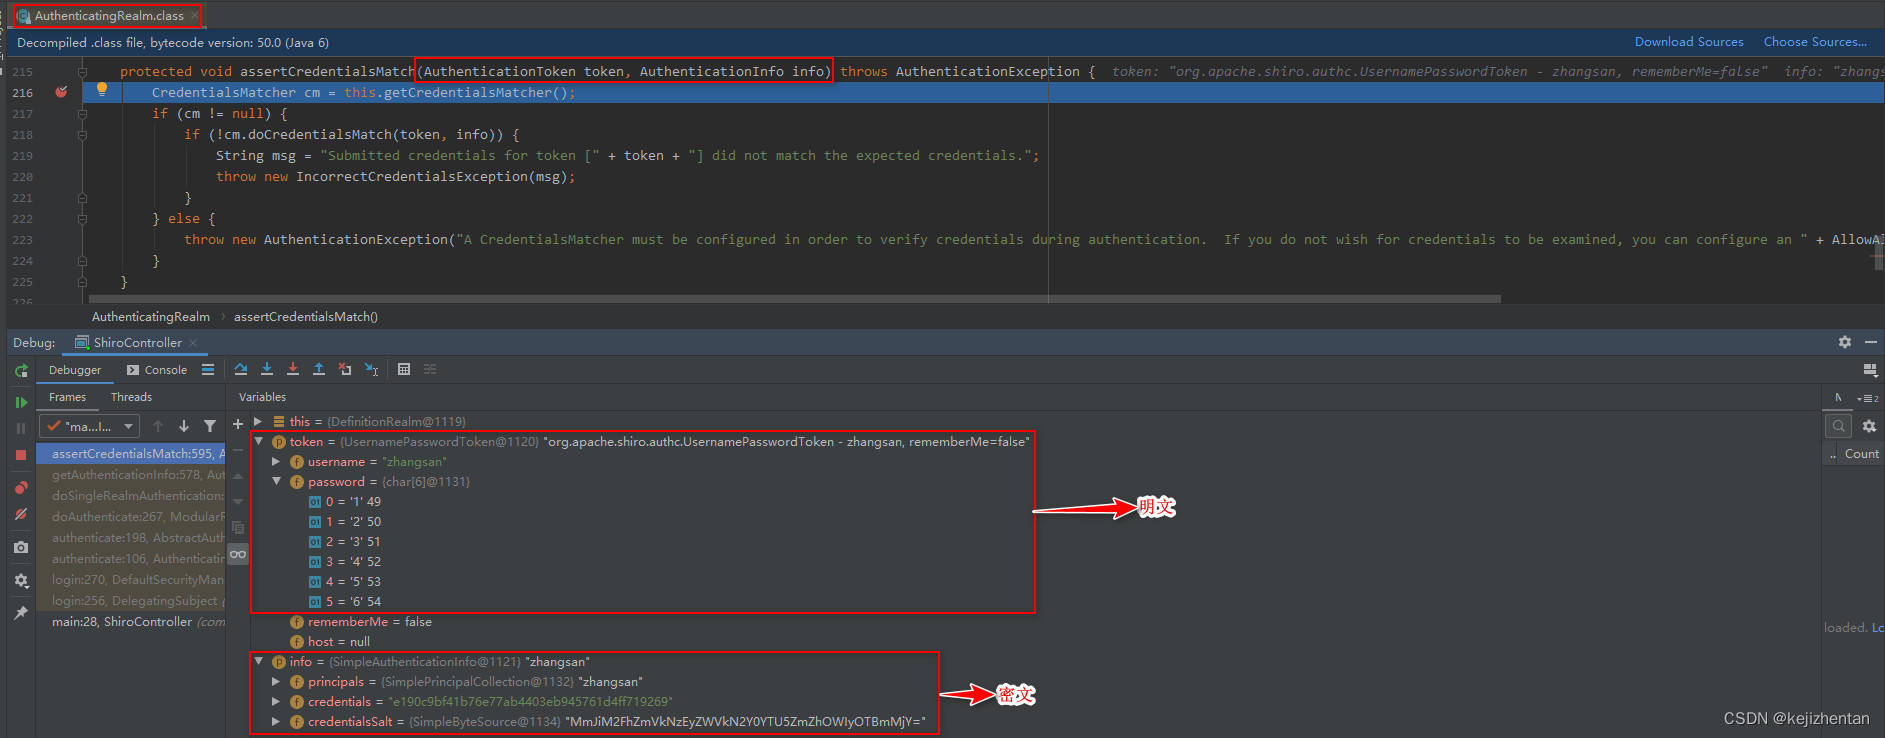The image size is (1885, 738).
Task: Click the Rerun ShiroController debug icon
Action: (x=21, y=371)
